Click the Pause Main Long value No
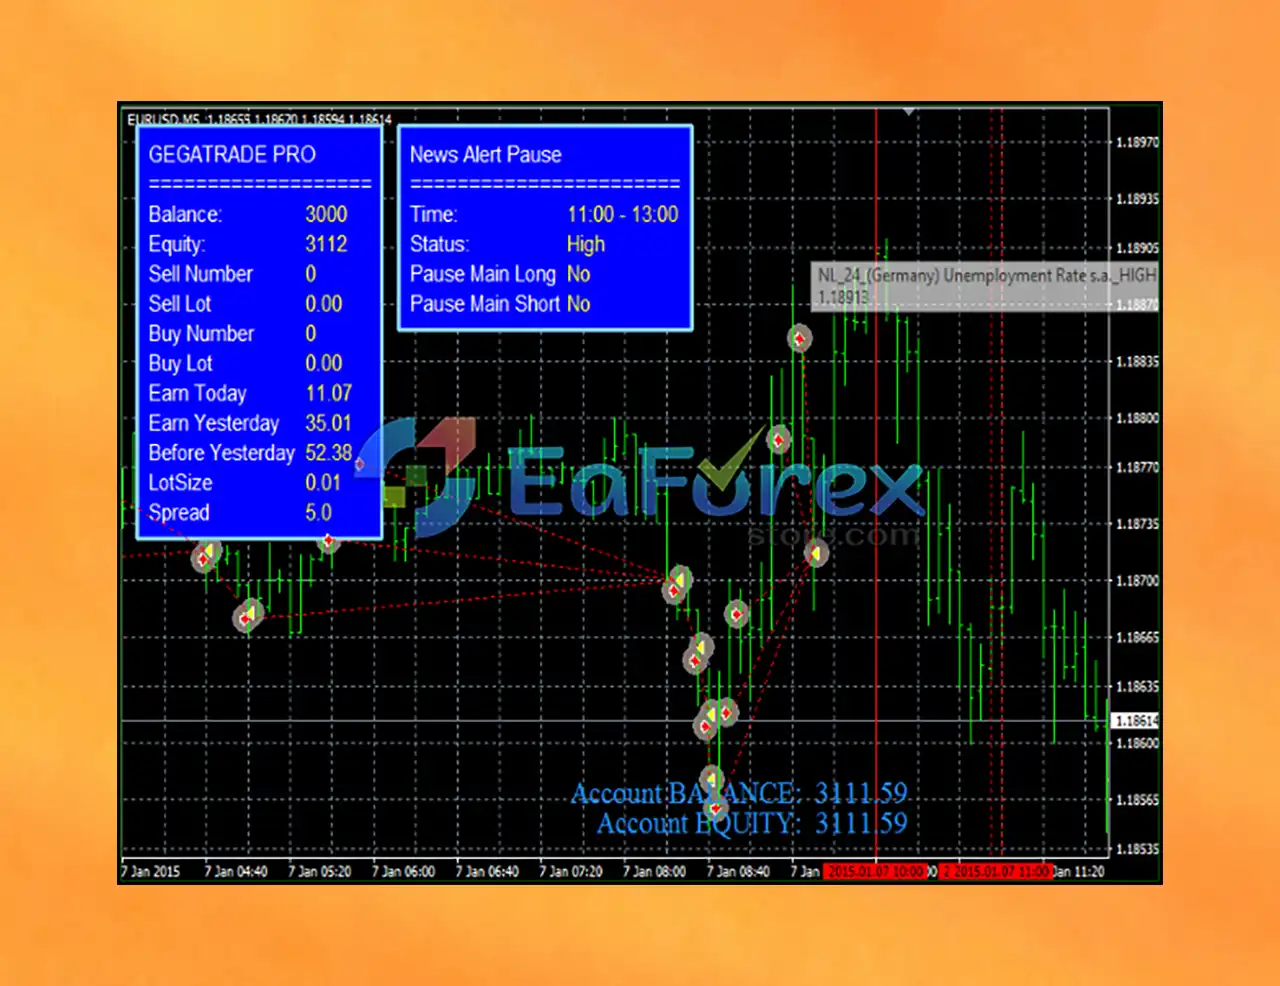The width and height of the screenshot is (1280, 986). click(579, 274)
